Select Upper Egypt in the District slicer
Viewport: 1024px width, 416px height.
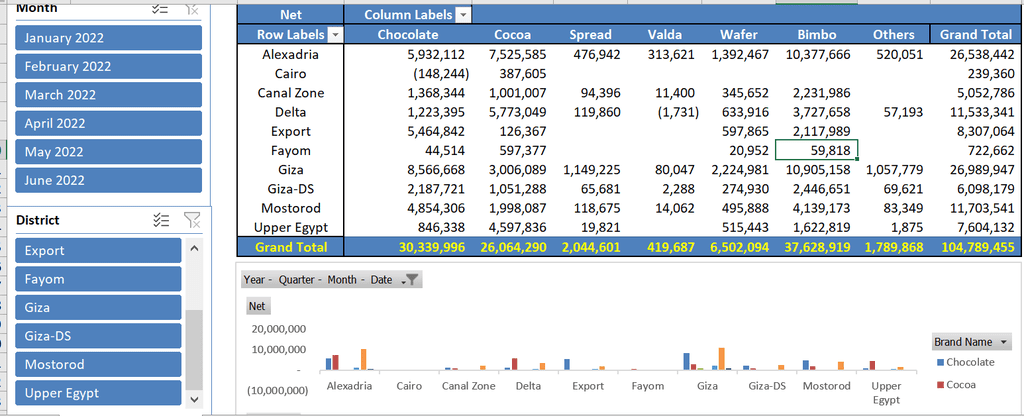click(98, 393)
